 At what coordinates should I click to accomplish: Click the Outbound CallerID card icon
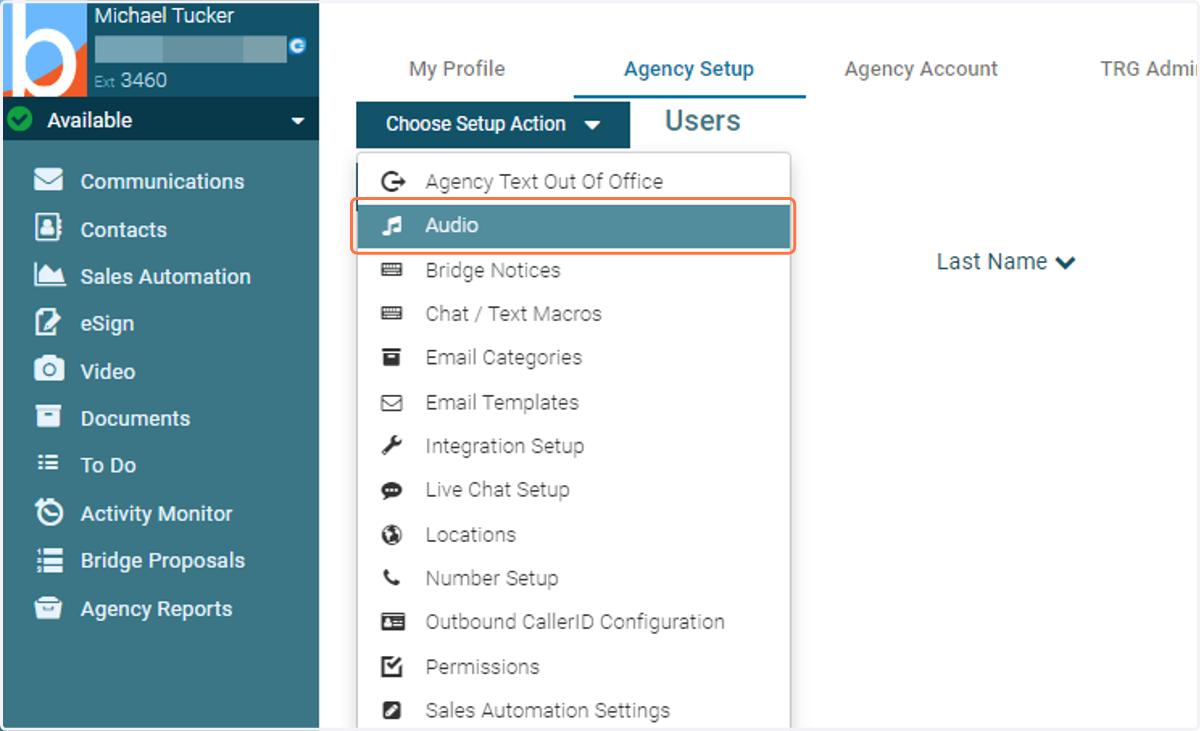393,622
